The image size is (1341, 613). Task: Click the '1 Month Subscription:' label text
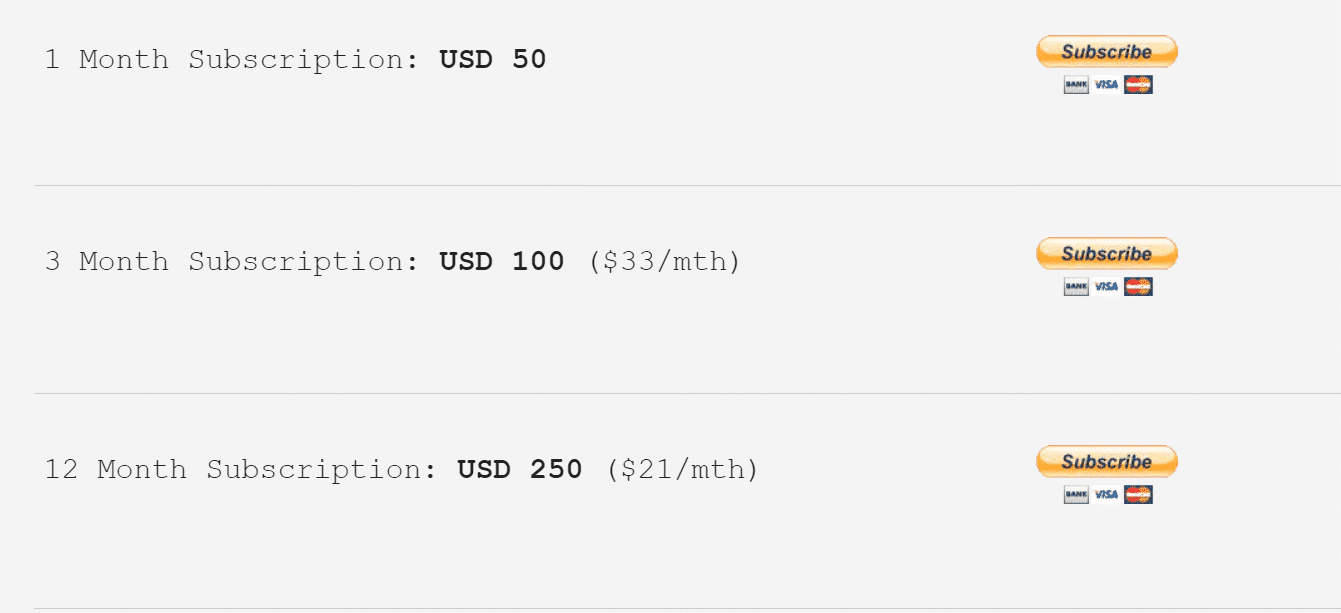pos(232,60)
